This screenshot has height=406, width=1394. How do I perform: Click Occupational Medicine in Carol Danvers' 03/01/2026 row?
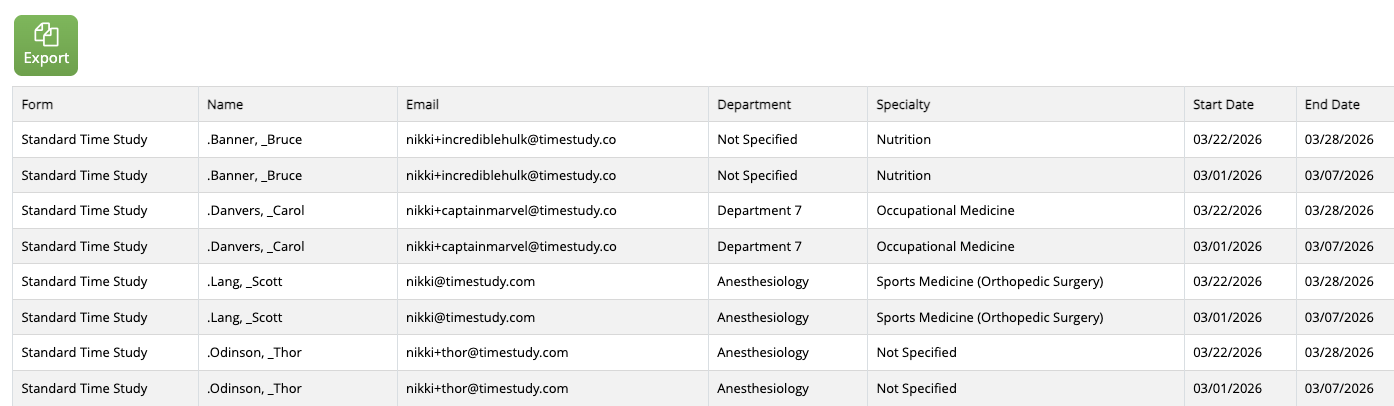[x=945, y=246]
